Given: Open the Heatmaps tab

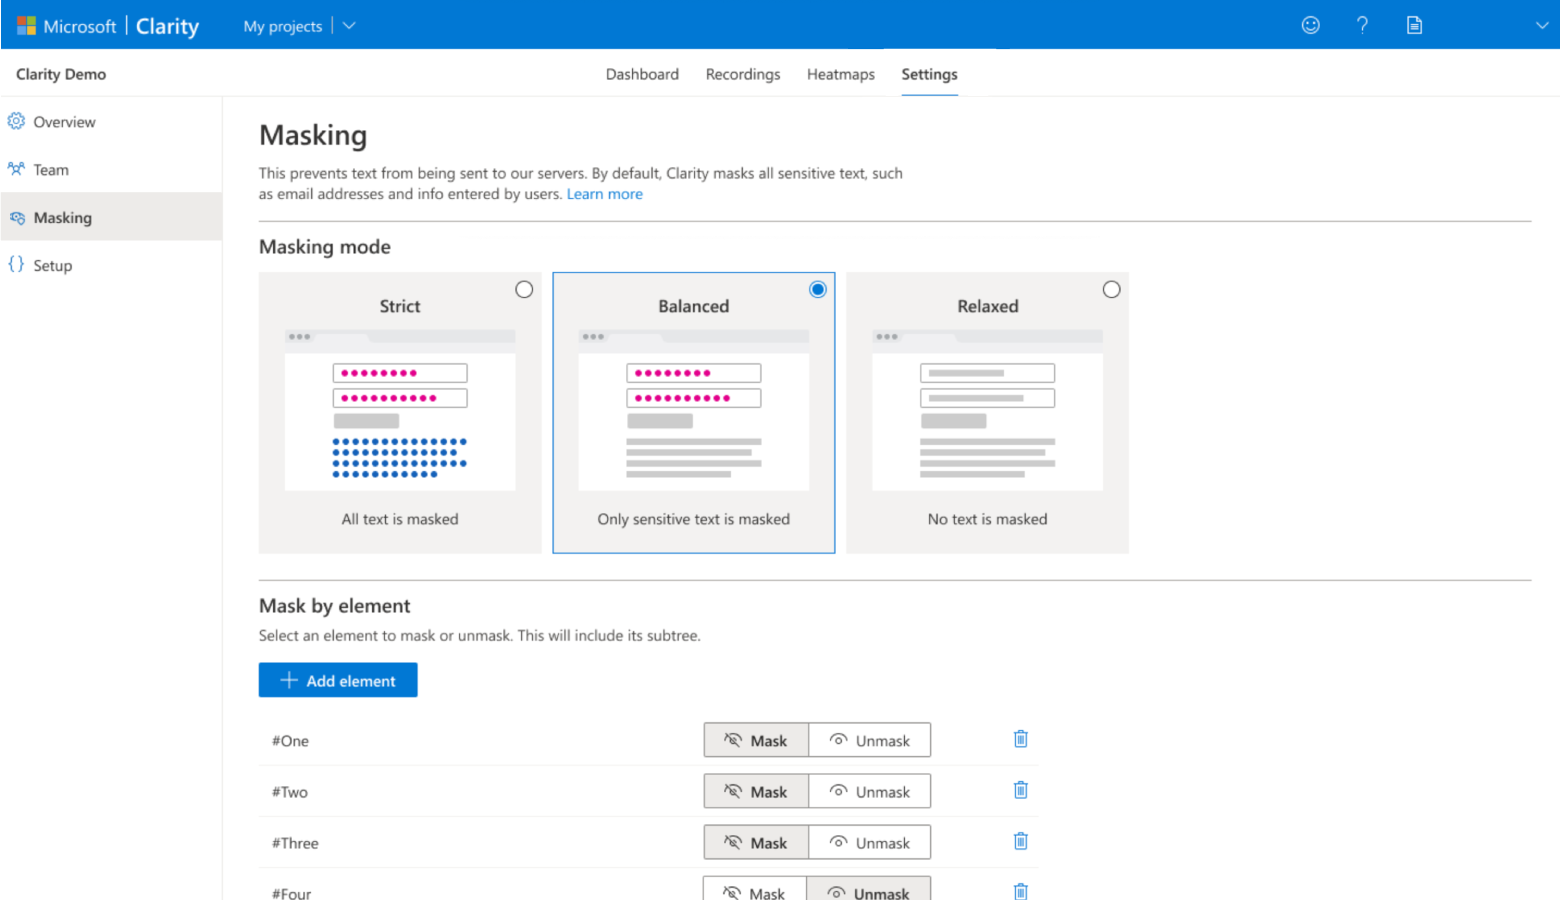Looking at the screenshot, I should 840,74.
